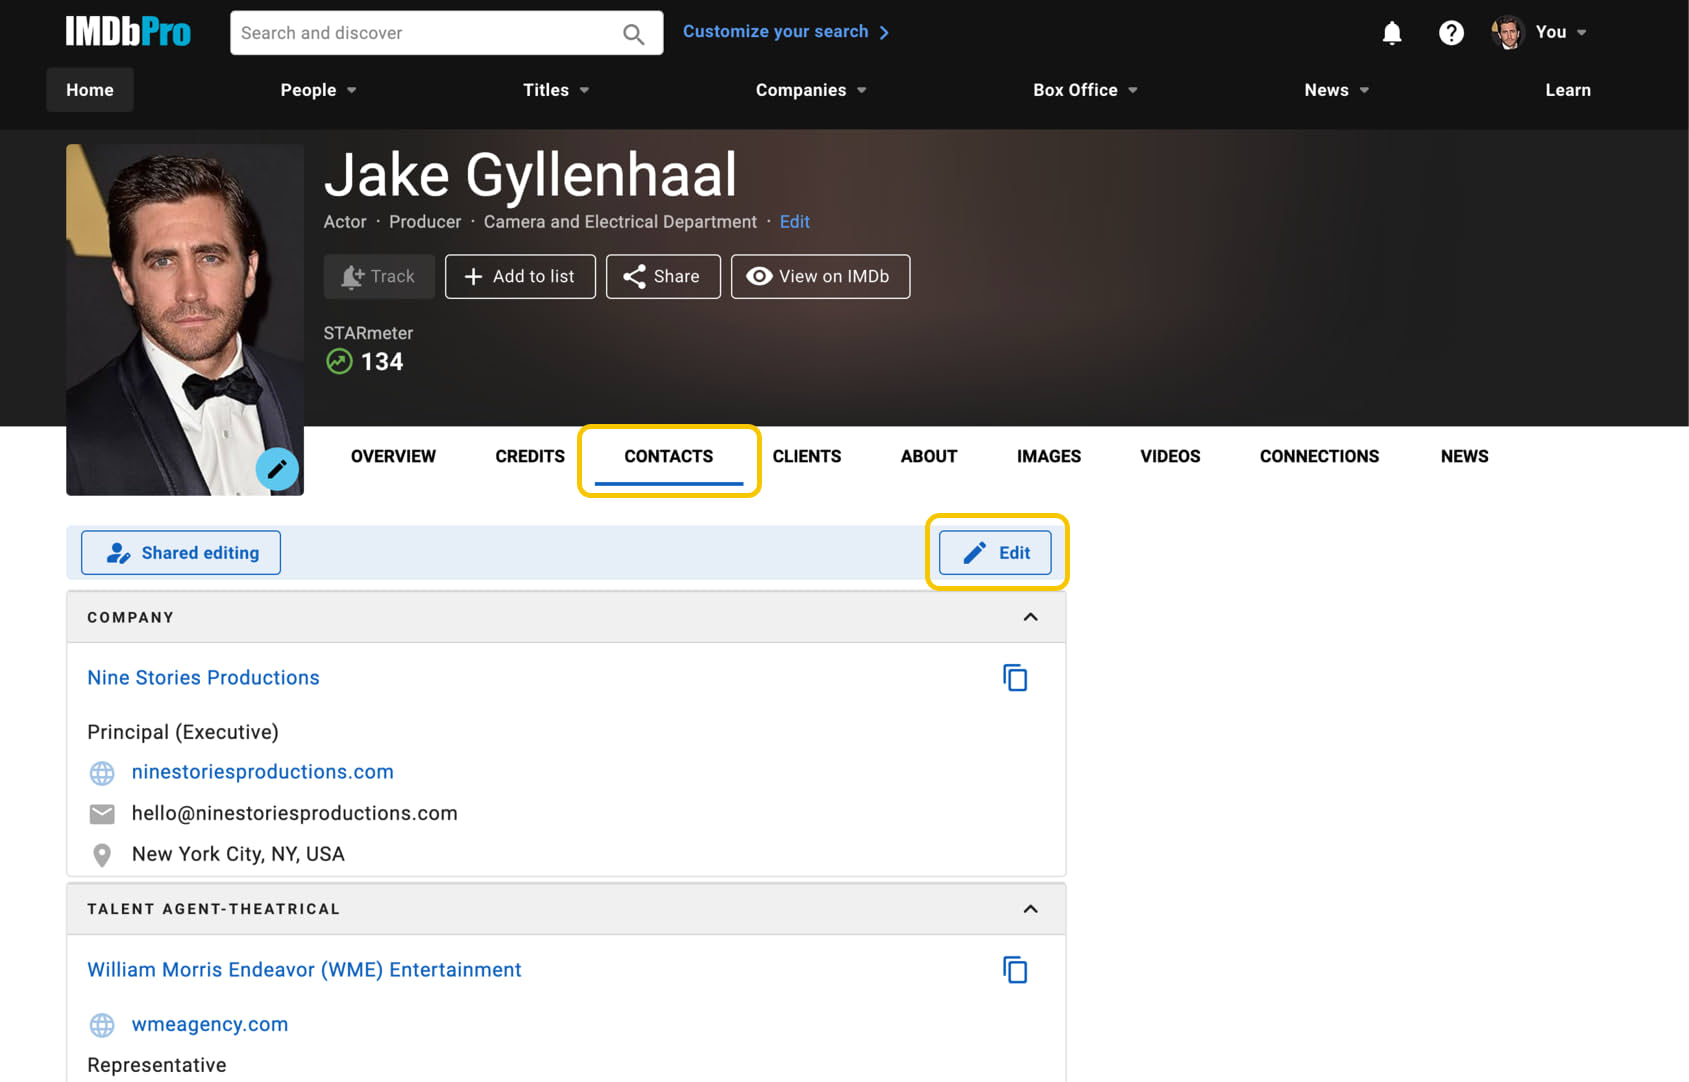Open the ninestoriesproductions.com website link
Image resolution: width=1689 pixels, height=1082 pixels.
pyautogui.click(x=262, y=771)
